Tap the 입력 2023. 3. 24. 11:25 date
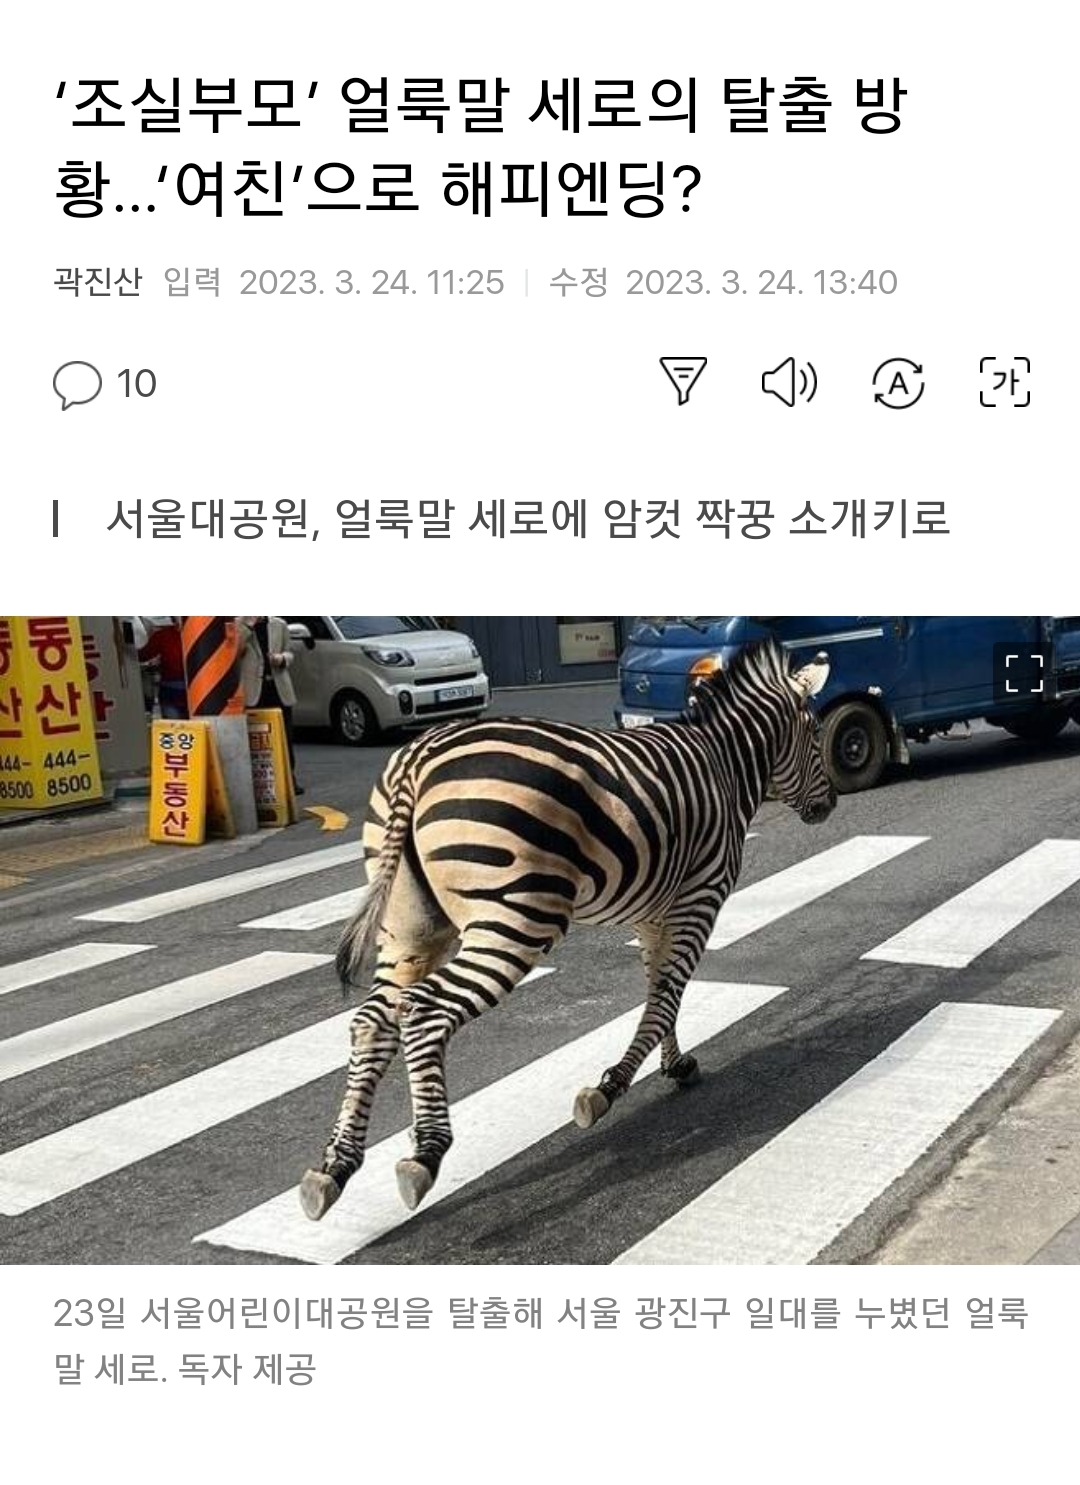Viewport: 1080px width, 1485px height. (x=334, y=282)
